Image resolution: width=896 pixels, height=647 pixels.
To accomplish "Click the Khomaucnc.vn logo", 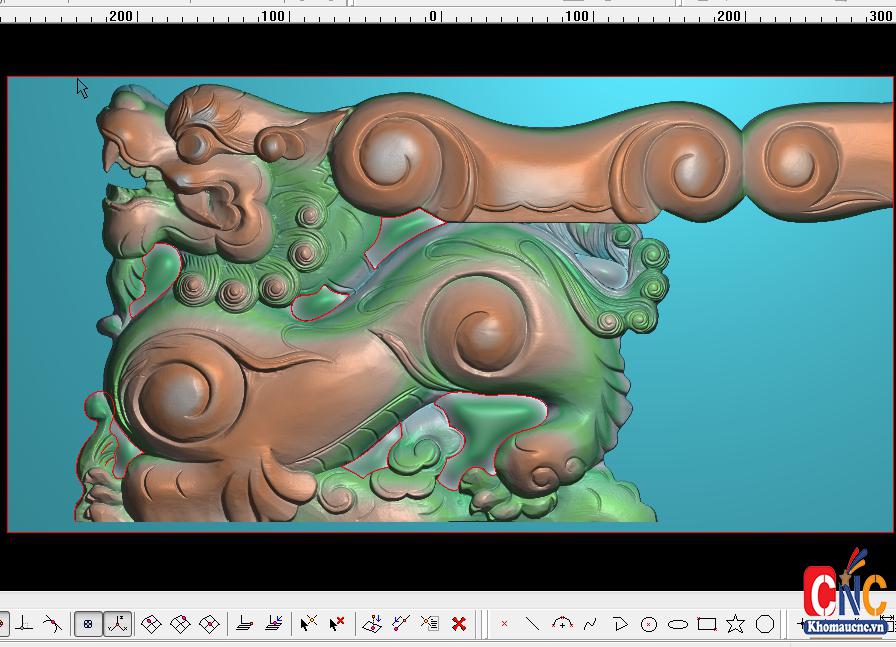I will [845, 600].
